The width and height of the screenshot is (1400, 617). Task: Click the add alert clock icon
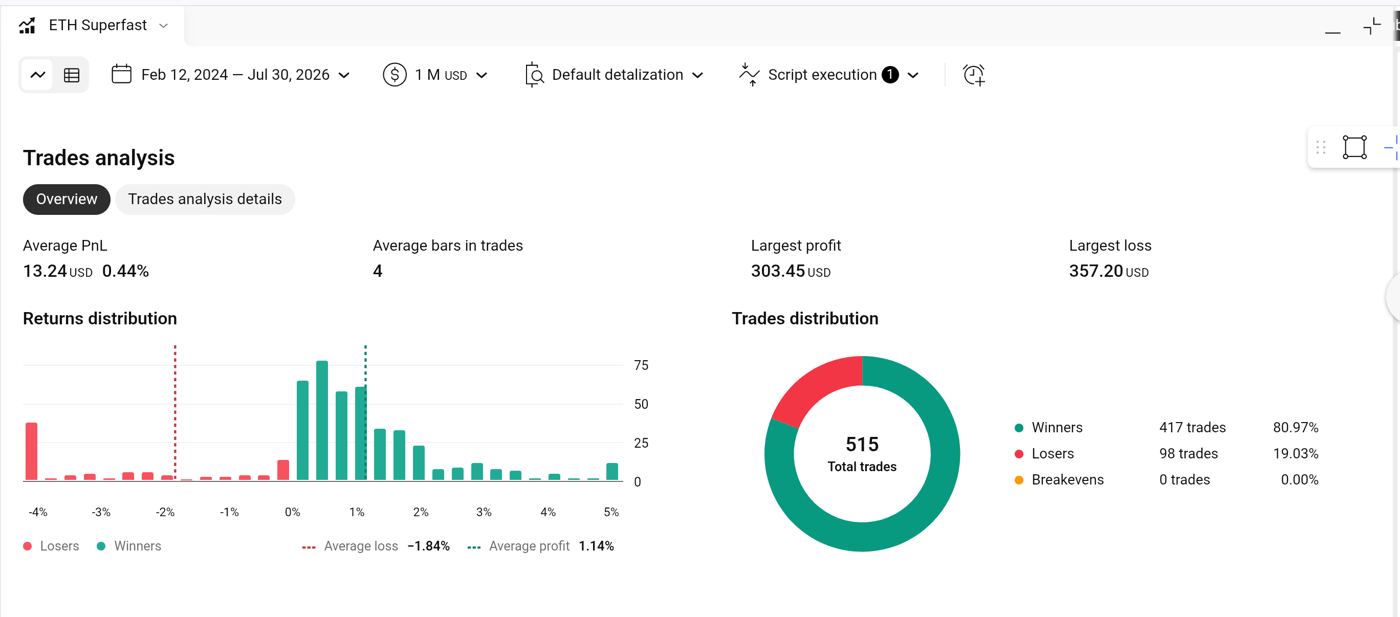point(973,75)
